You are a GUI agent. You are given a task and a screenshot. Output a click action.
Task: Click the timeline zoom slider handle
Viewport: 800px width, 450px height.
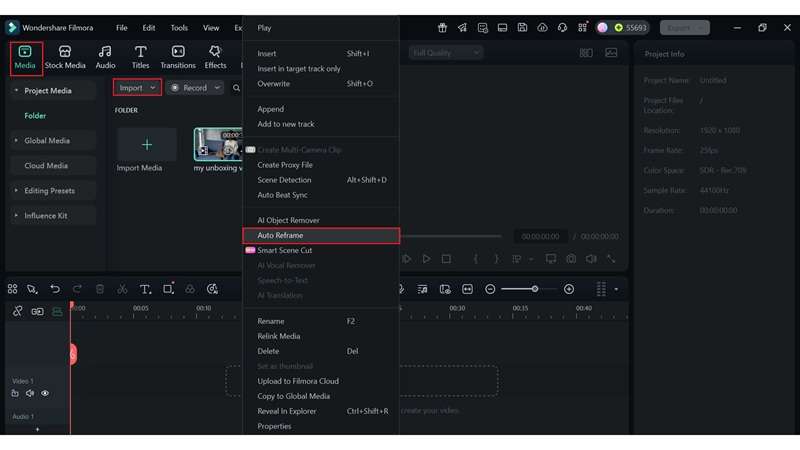pos(535,289)
